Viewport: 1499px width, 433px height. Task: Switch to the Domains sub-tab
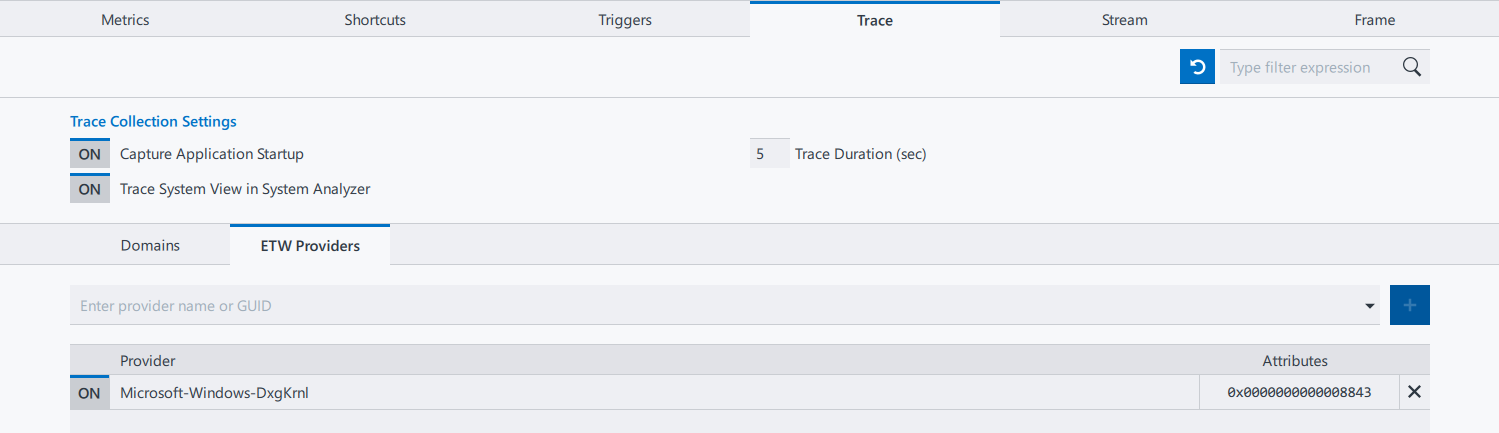coord(150,245)
